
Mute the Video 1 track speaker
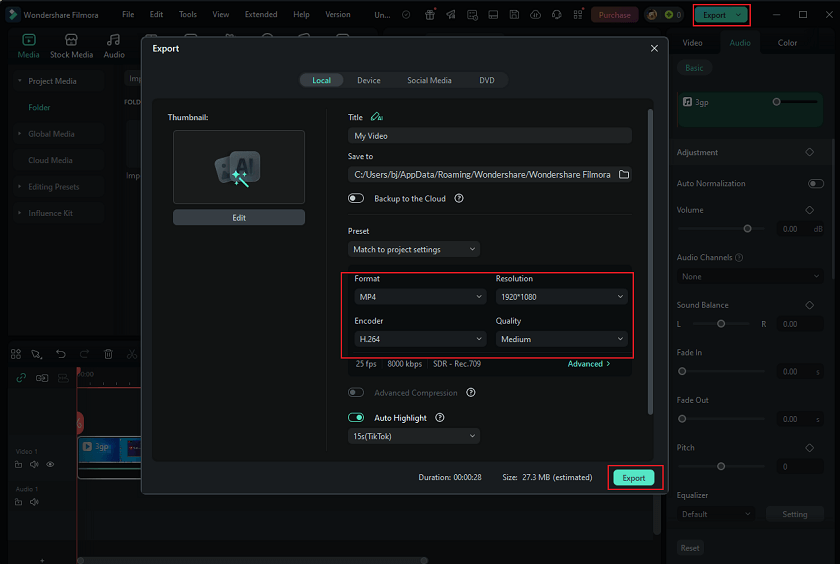(x=34, y=464)
